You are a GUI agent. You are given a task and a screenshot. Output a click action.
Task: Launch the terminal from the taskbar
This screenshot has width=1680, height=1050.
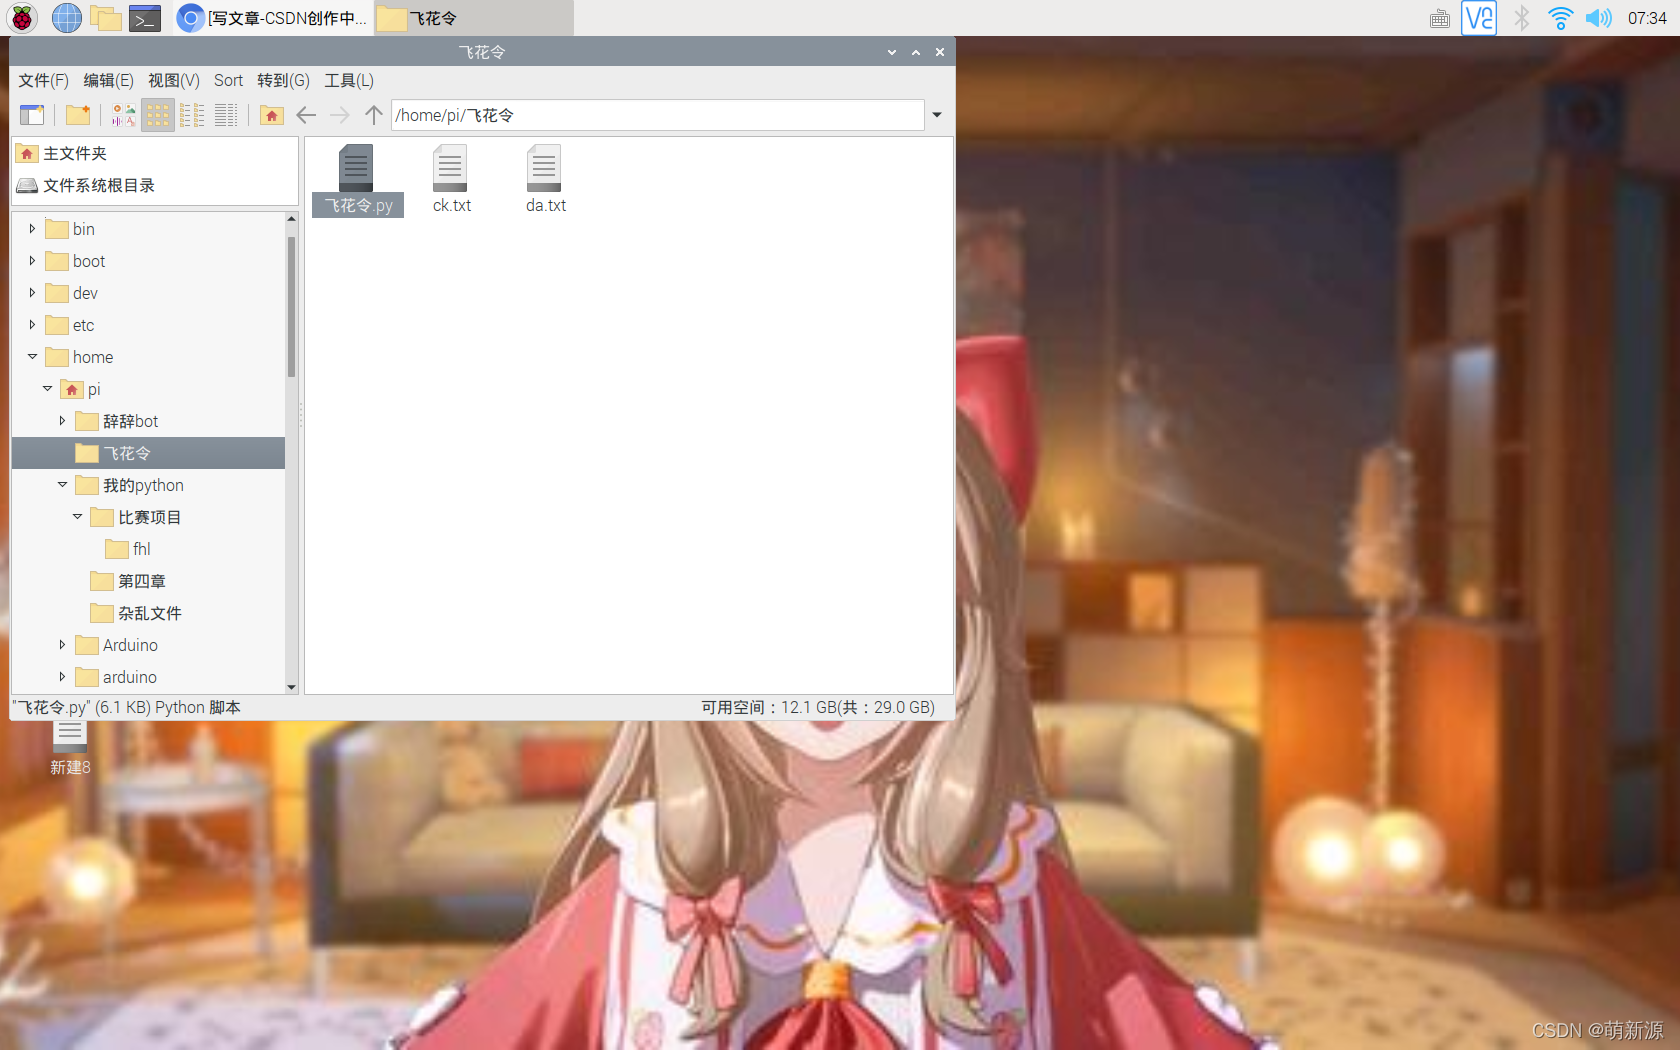click(145, 18)
